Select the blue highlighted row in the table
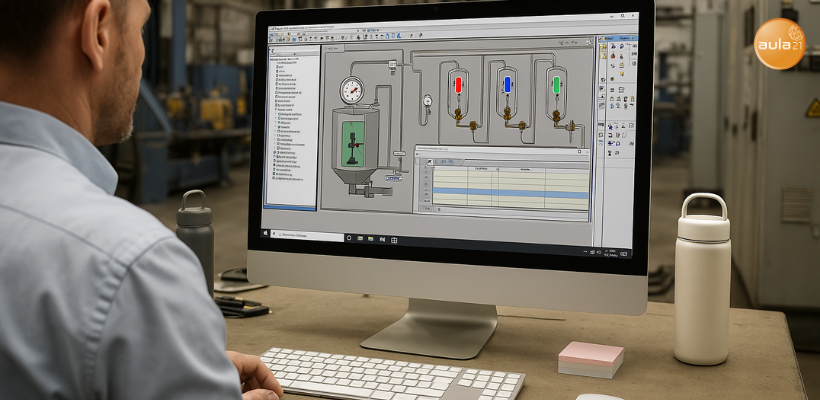 tap(511, 192)
